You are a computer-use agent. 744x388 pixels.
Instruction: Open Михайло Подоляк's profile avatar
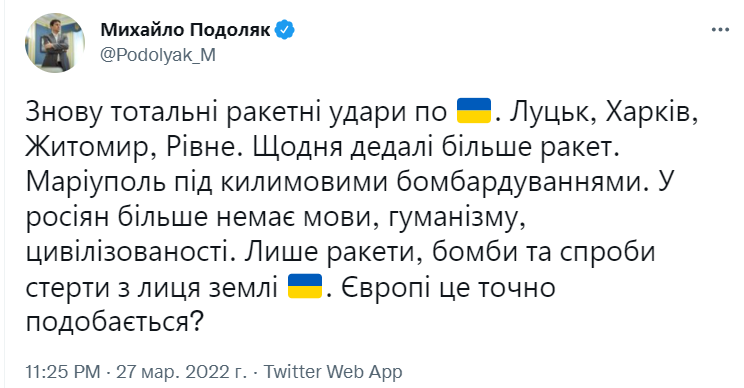pyautogui.click(x=55, y=43)
